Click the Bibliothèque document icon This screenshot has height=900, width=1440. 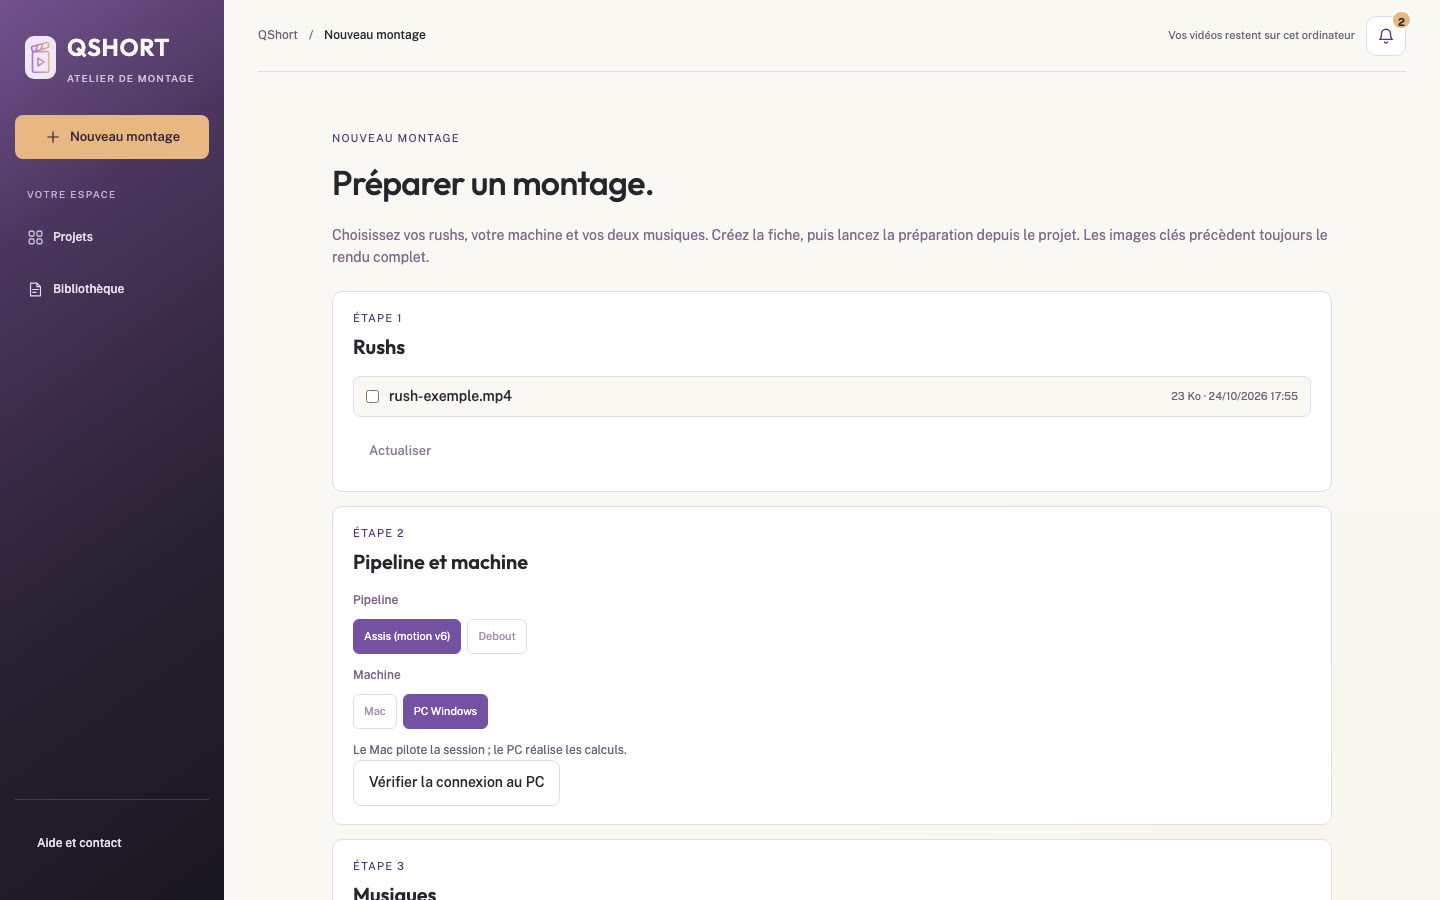coord(35,289)
